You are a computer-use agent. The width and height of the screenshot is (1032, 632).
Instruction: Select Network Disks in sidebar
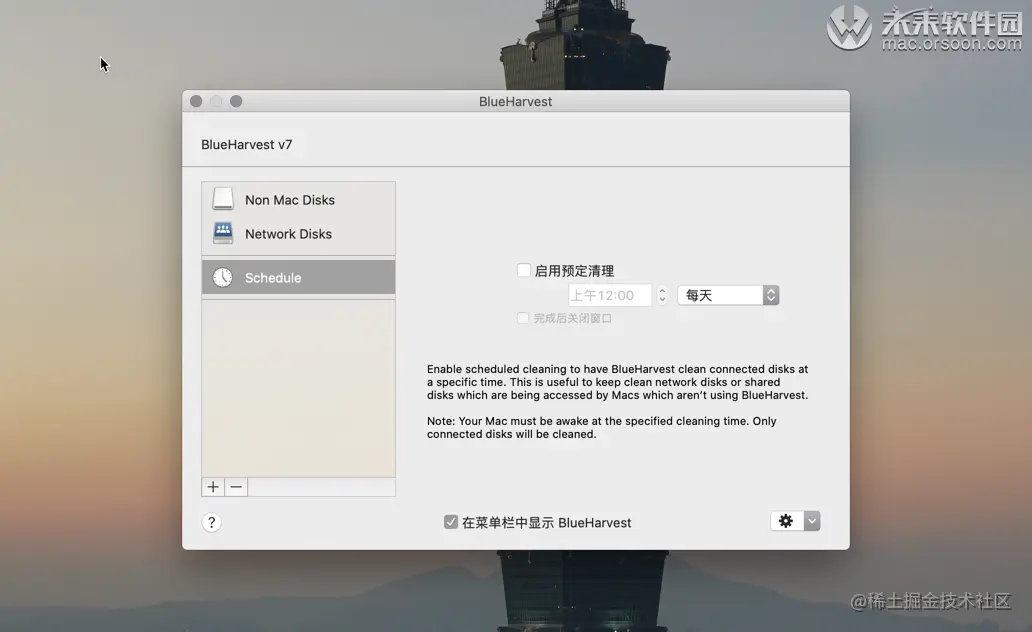click(x=298, y=234)
